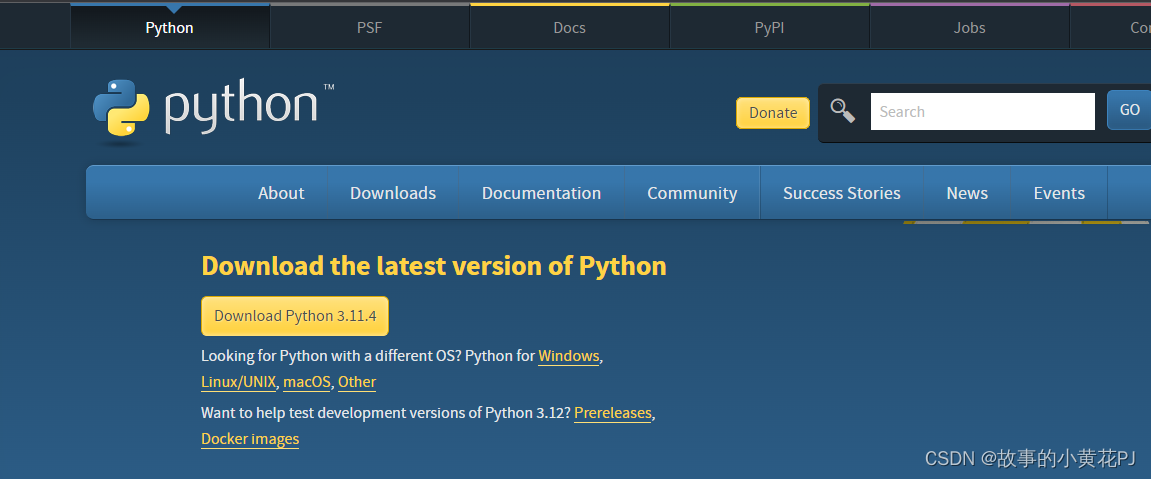Open the Docs top tab
The image size is (1151, 479).
[570, 28]
